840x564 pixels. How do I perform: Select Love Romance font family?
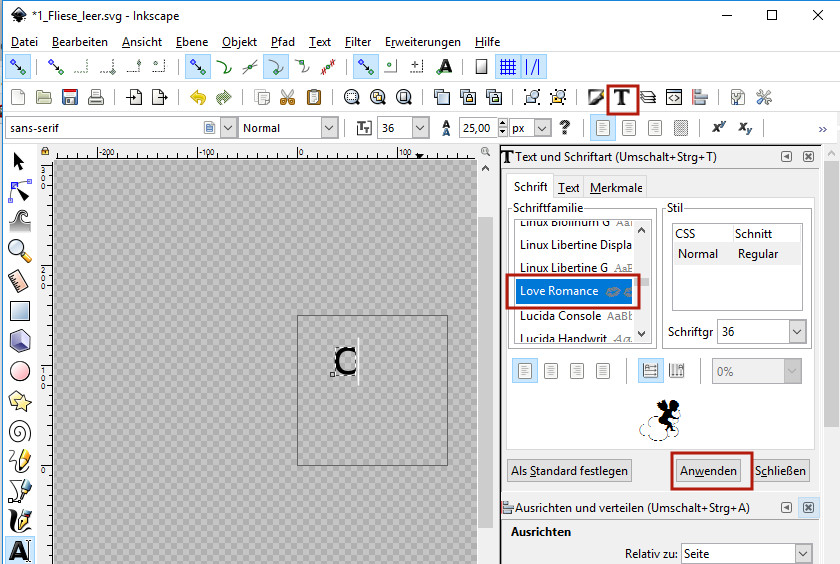pos(574,291)
